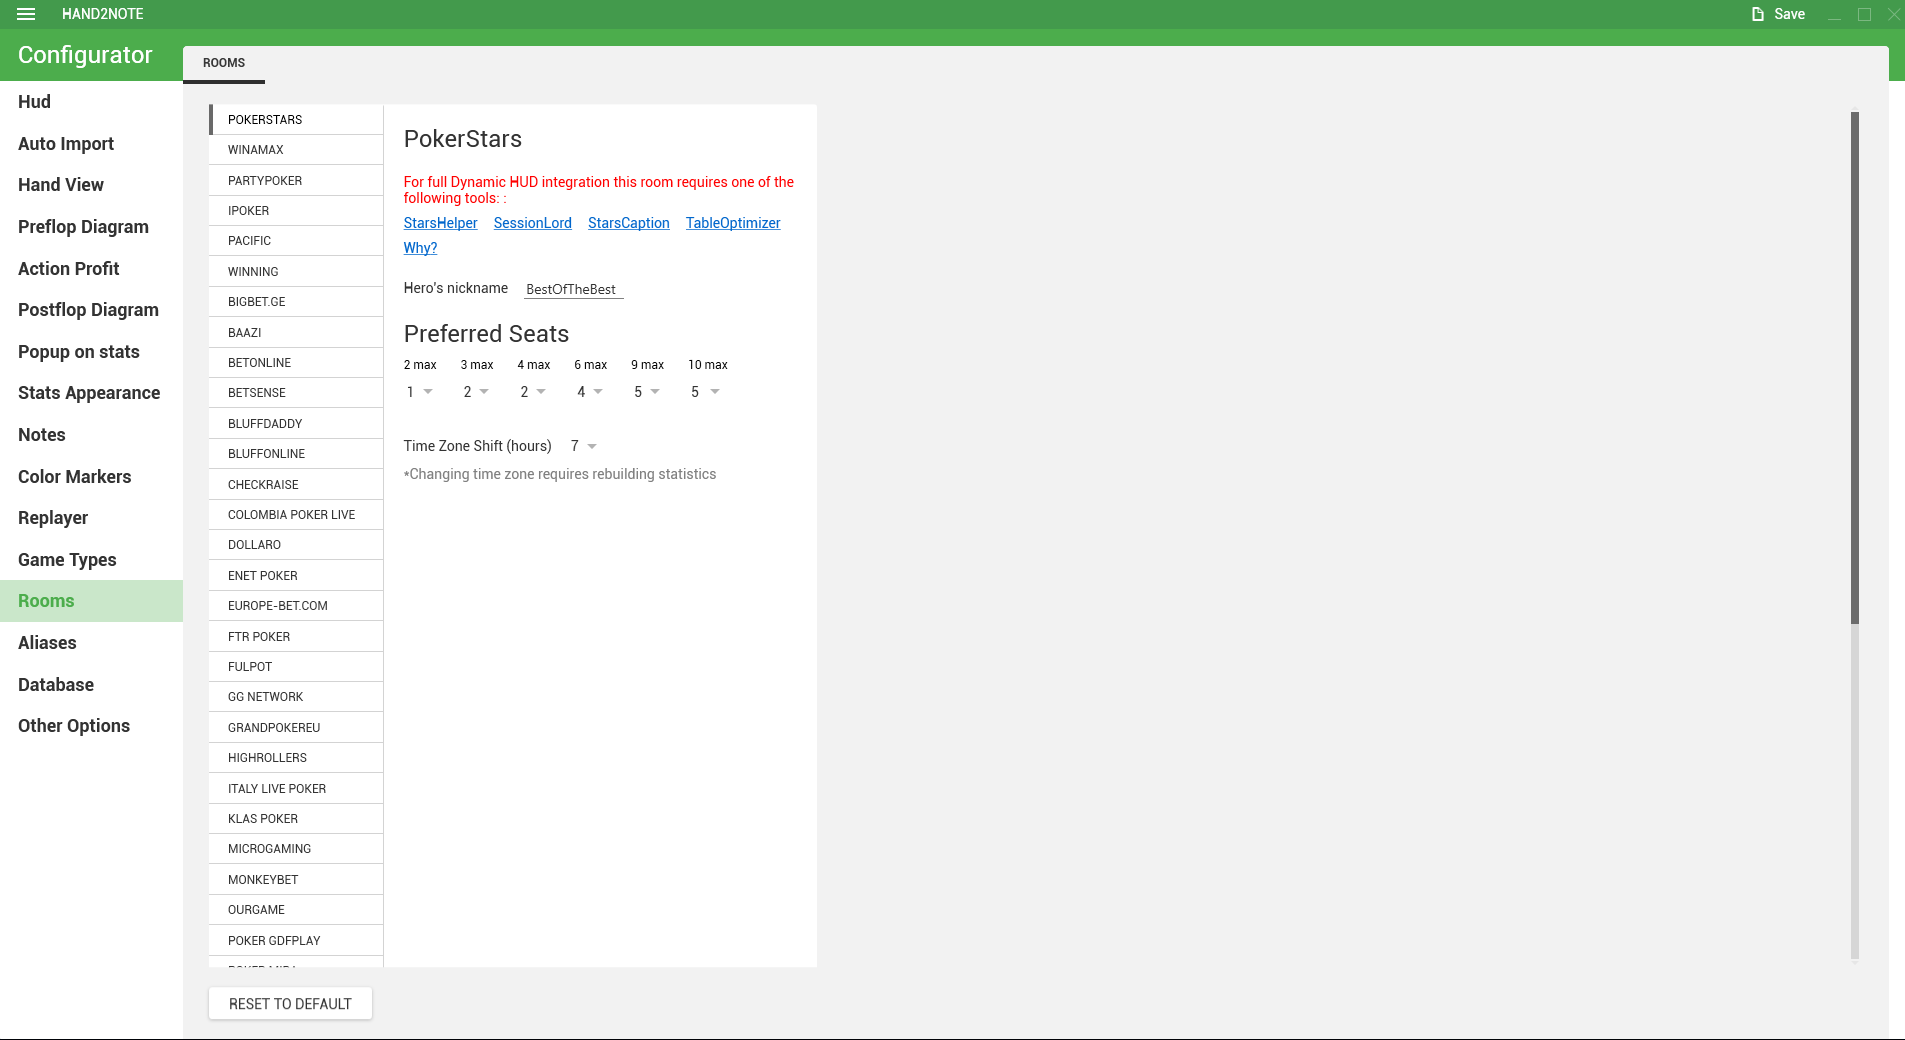Select BLUFFDADDY room
1905x1040 pixels.
[x=296, y=424]
